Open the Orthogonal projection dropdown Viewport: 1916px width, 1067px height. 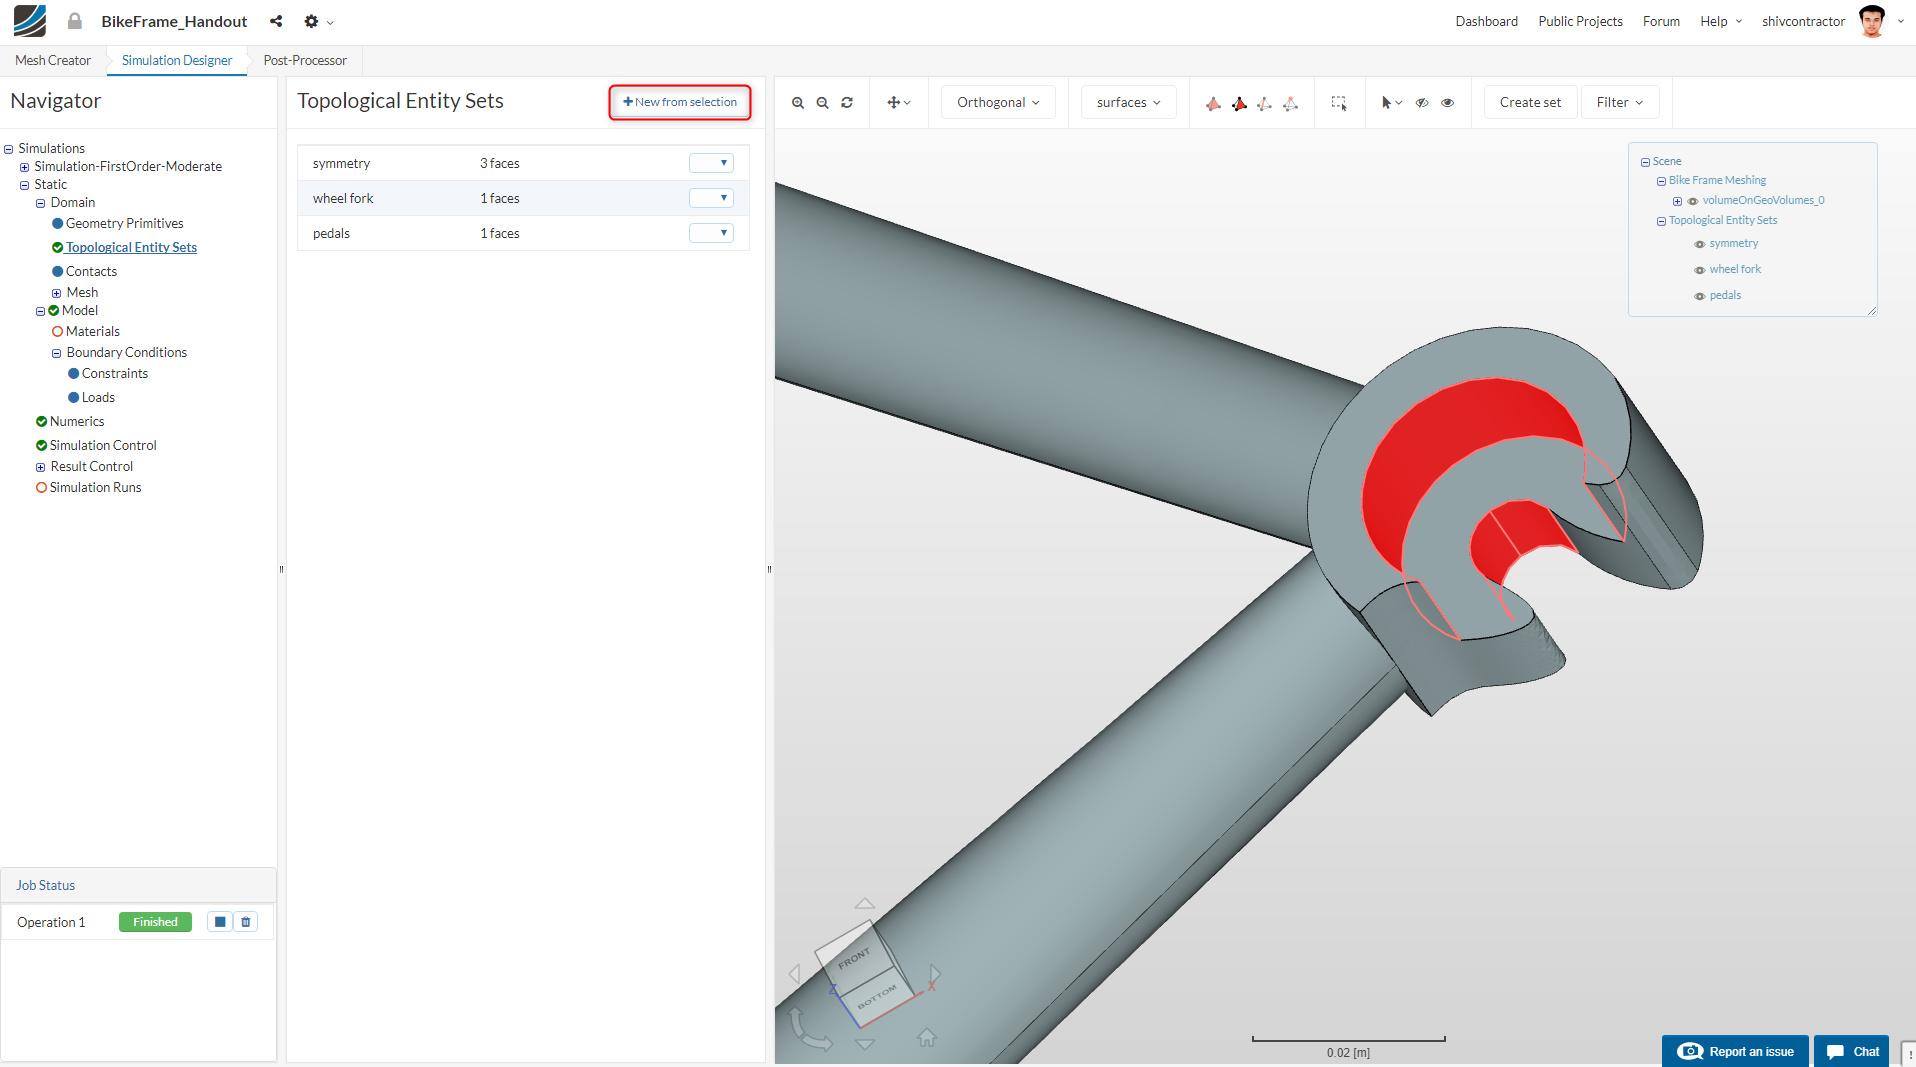[x=998, y=103]
